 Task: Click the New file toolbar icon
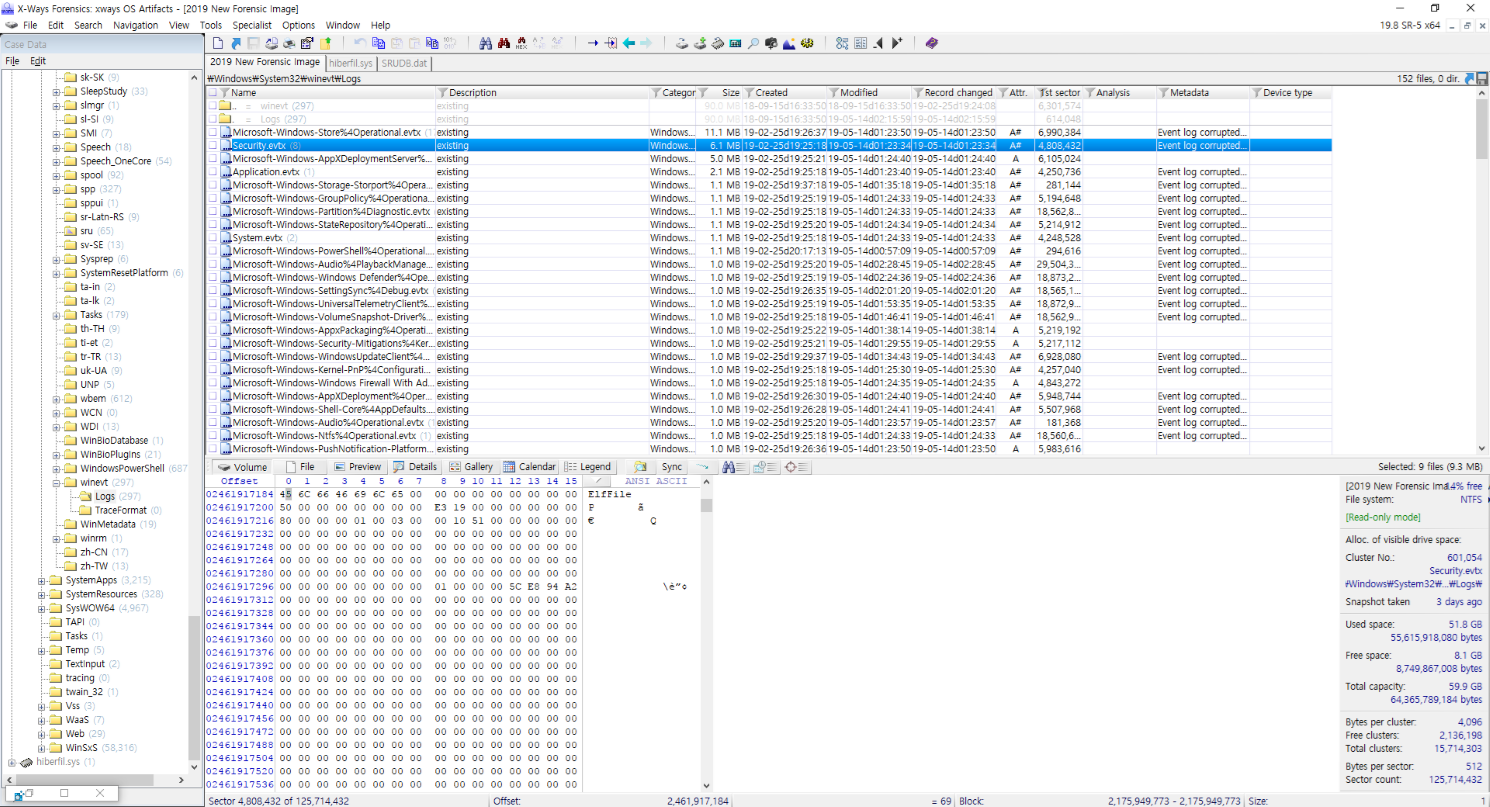[217, 43]
